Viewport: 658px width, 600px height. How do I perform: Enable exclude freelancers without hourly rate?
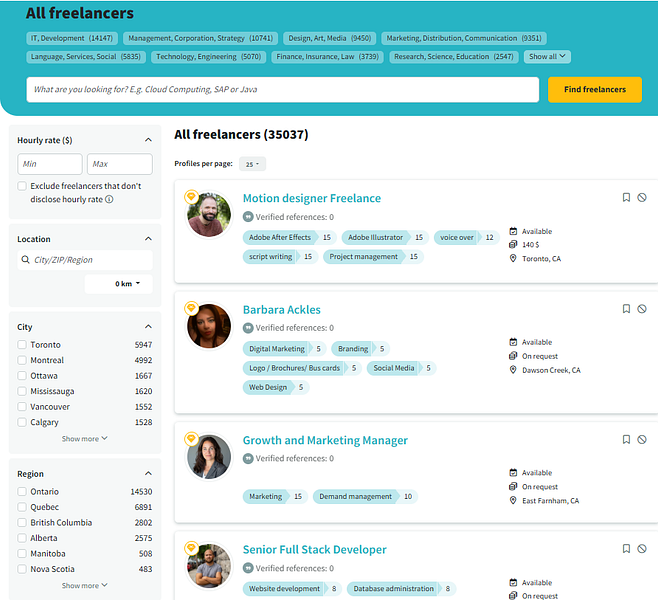[x=22, y=186]
